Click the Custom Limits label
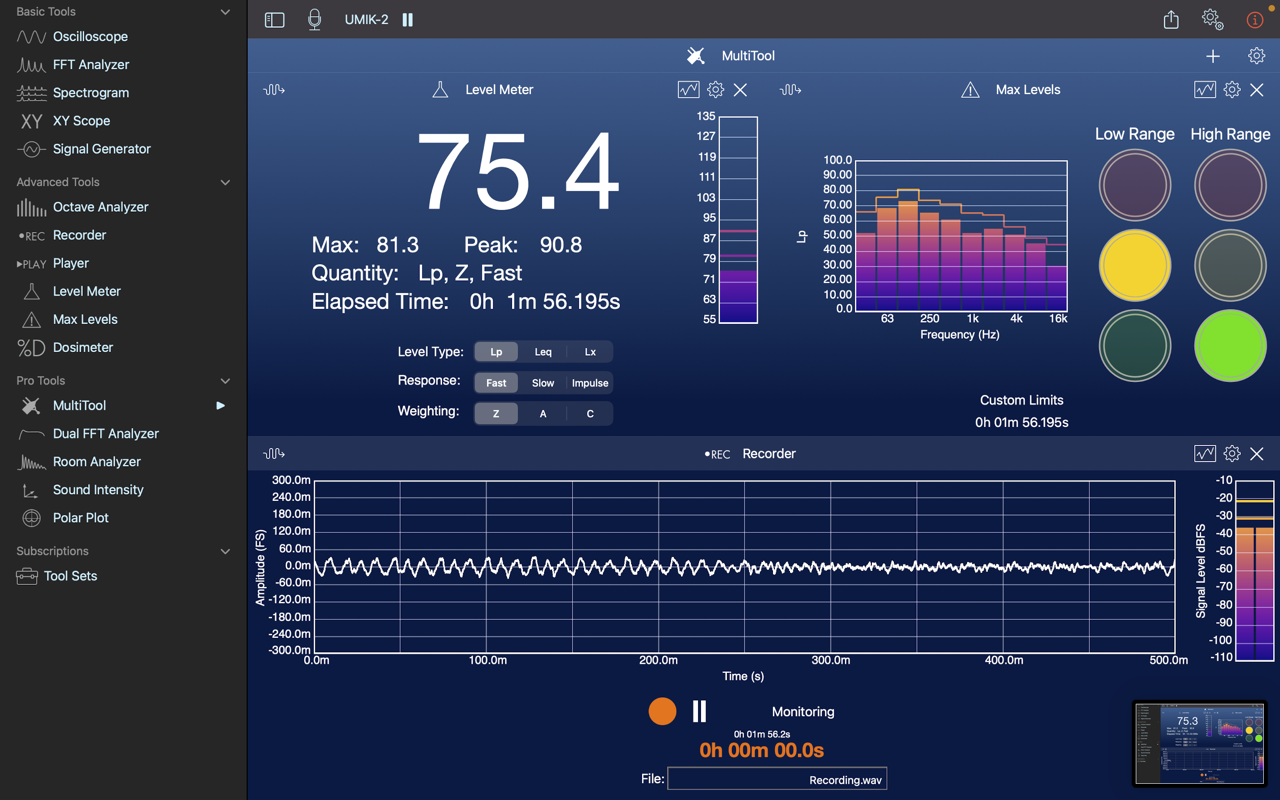Screen dimensions: 1280x800 tap(1021, 400)
